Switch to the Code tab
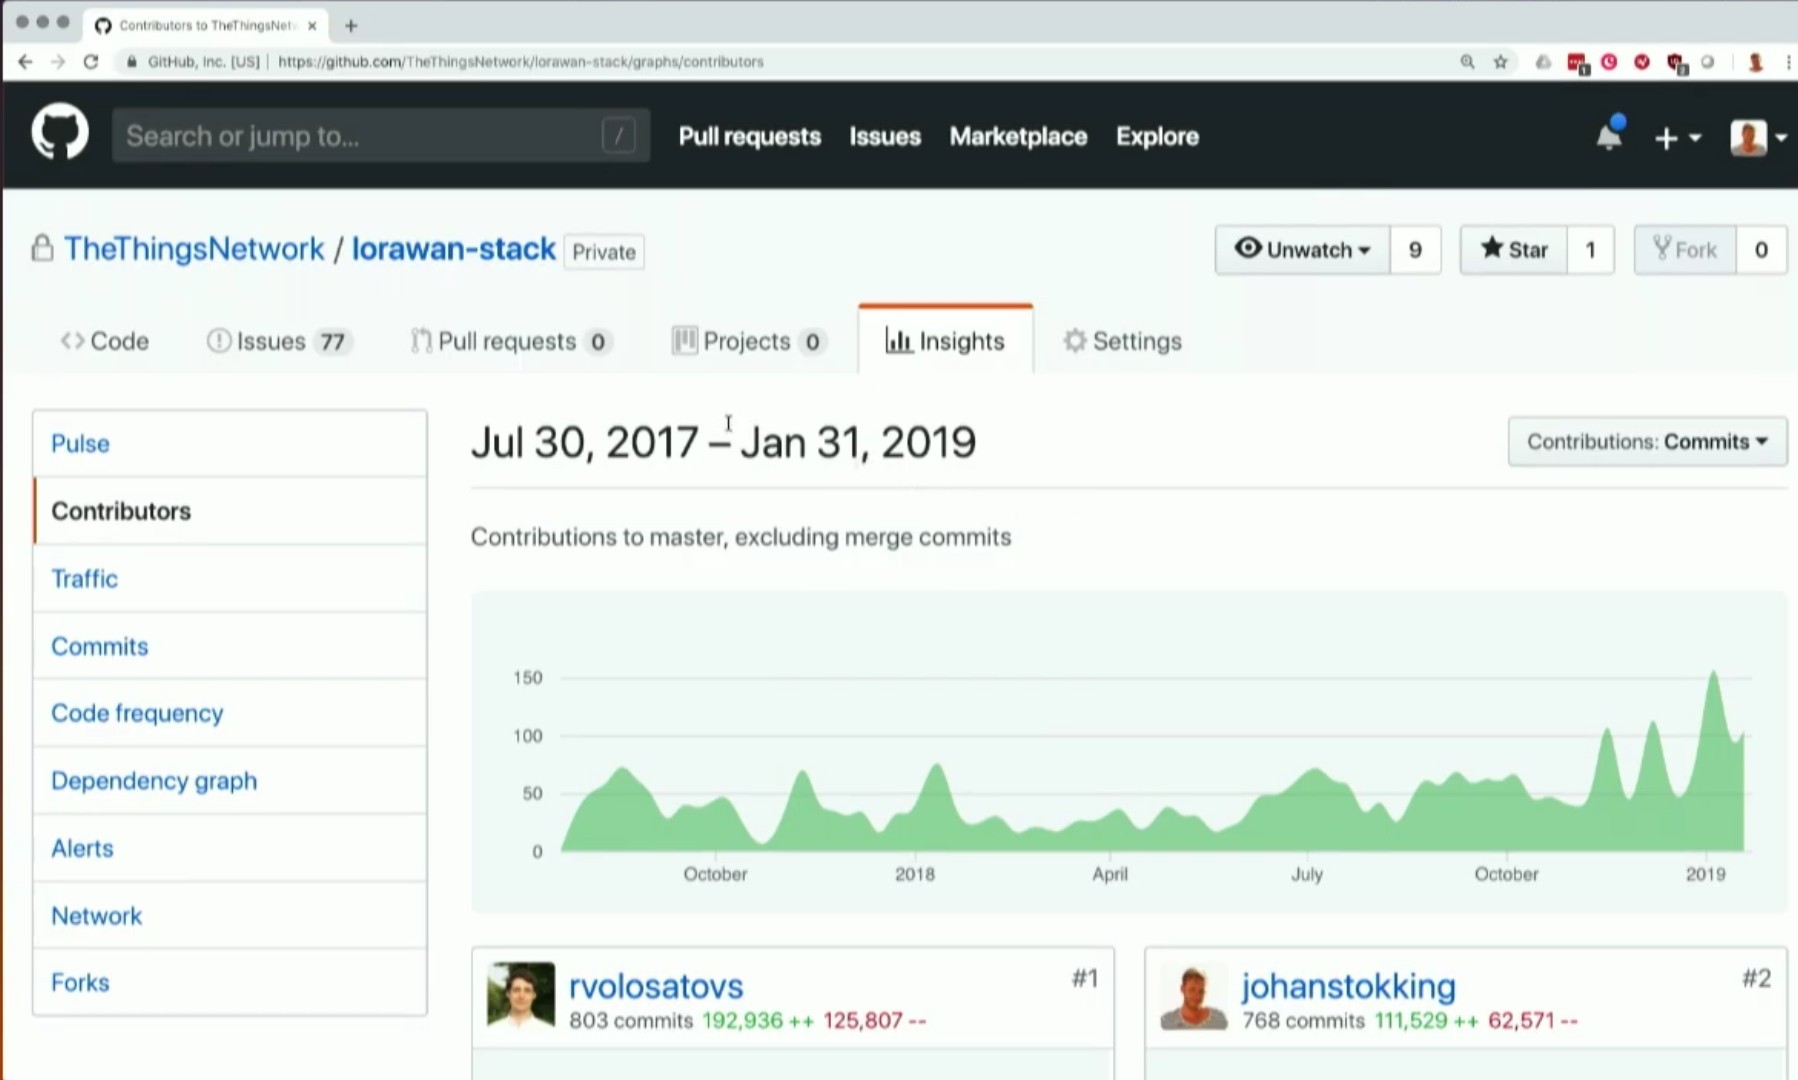The height and width of the screenshot is (1080, 1798). click(x=105, y=341)
